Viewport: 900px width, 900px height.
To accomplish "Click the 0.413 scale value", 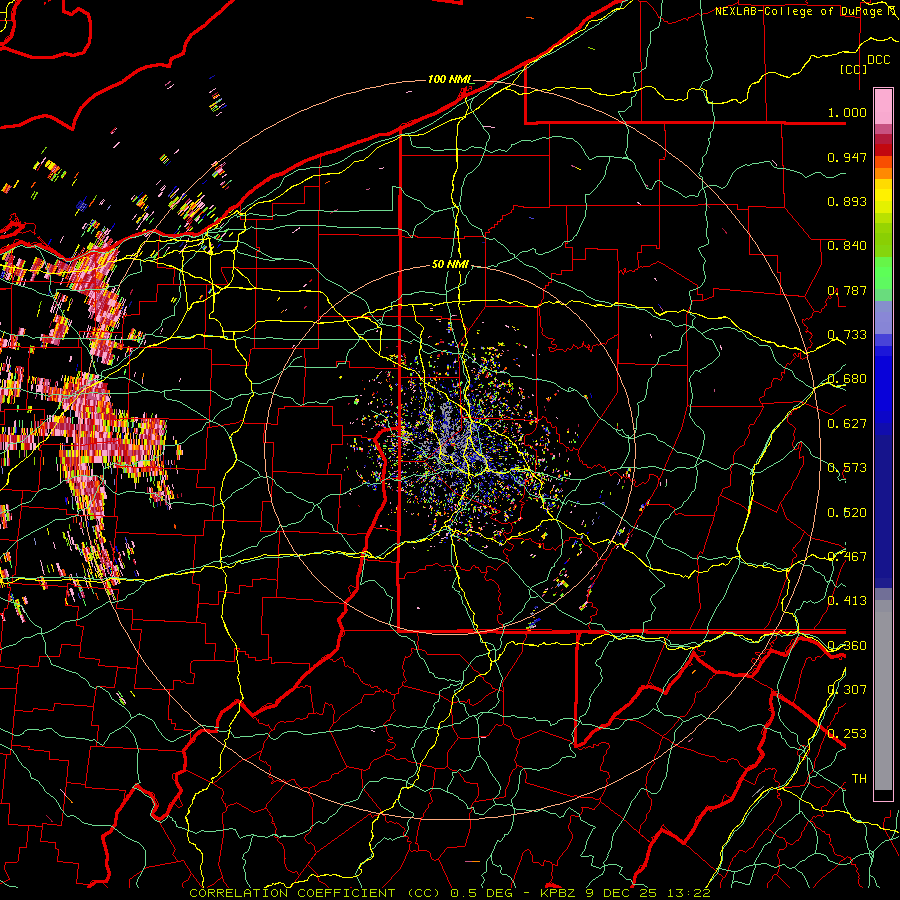I will (x=847, y=600).
